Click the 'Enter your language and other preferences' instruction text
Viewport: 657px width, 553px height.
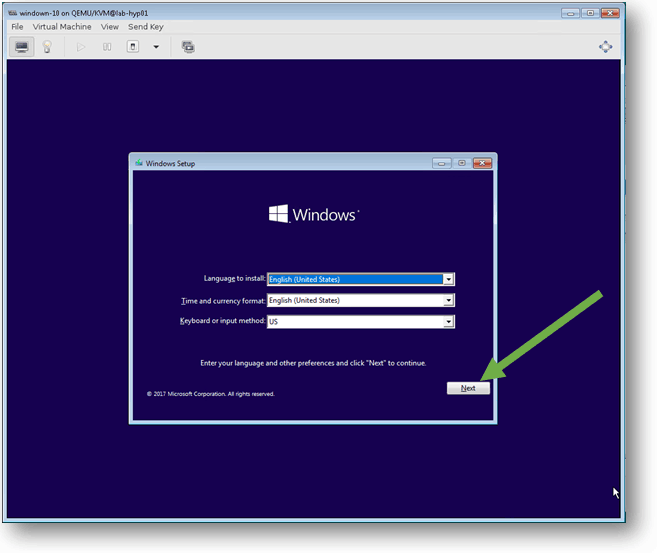point(313,363)
